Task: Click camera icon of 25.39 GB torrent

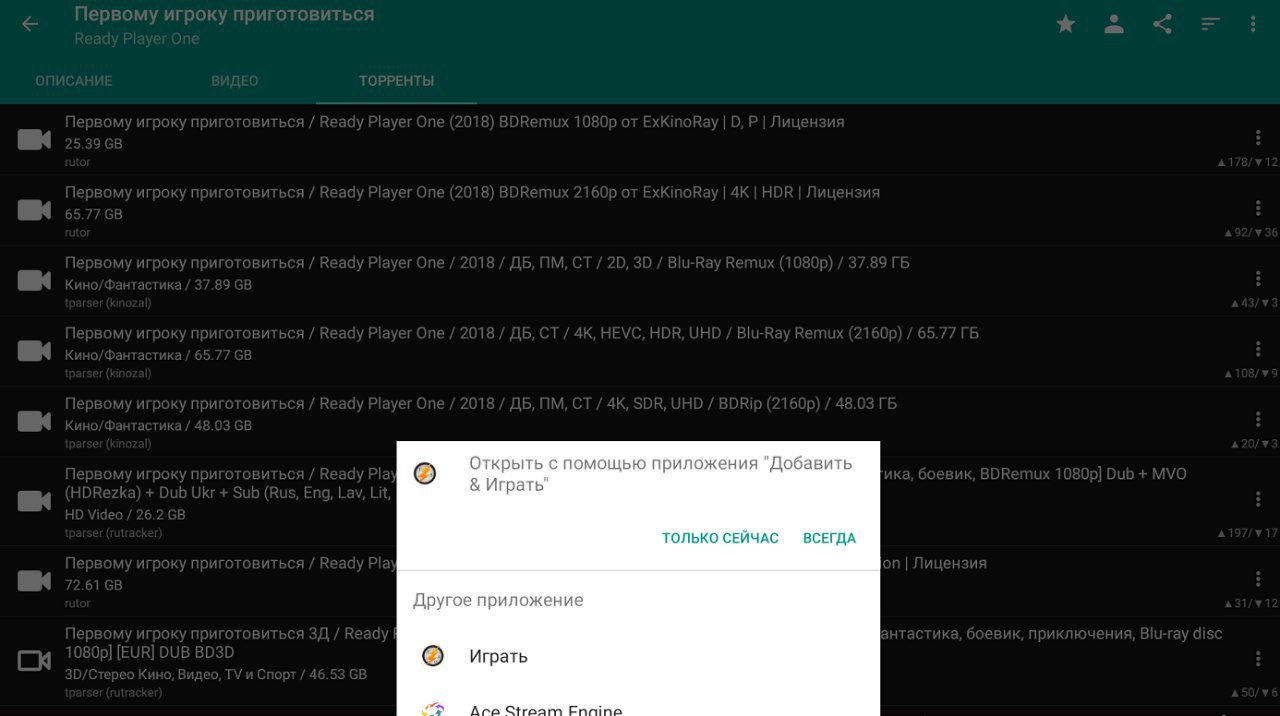Action: 34,140
